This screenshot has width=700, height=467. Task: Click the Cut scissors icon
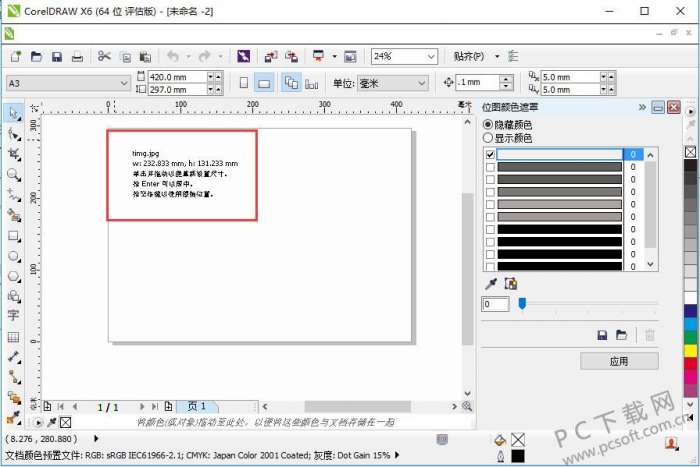click(x=104, y=56)
